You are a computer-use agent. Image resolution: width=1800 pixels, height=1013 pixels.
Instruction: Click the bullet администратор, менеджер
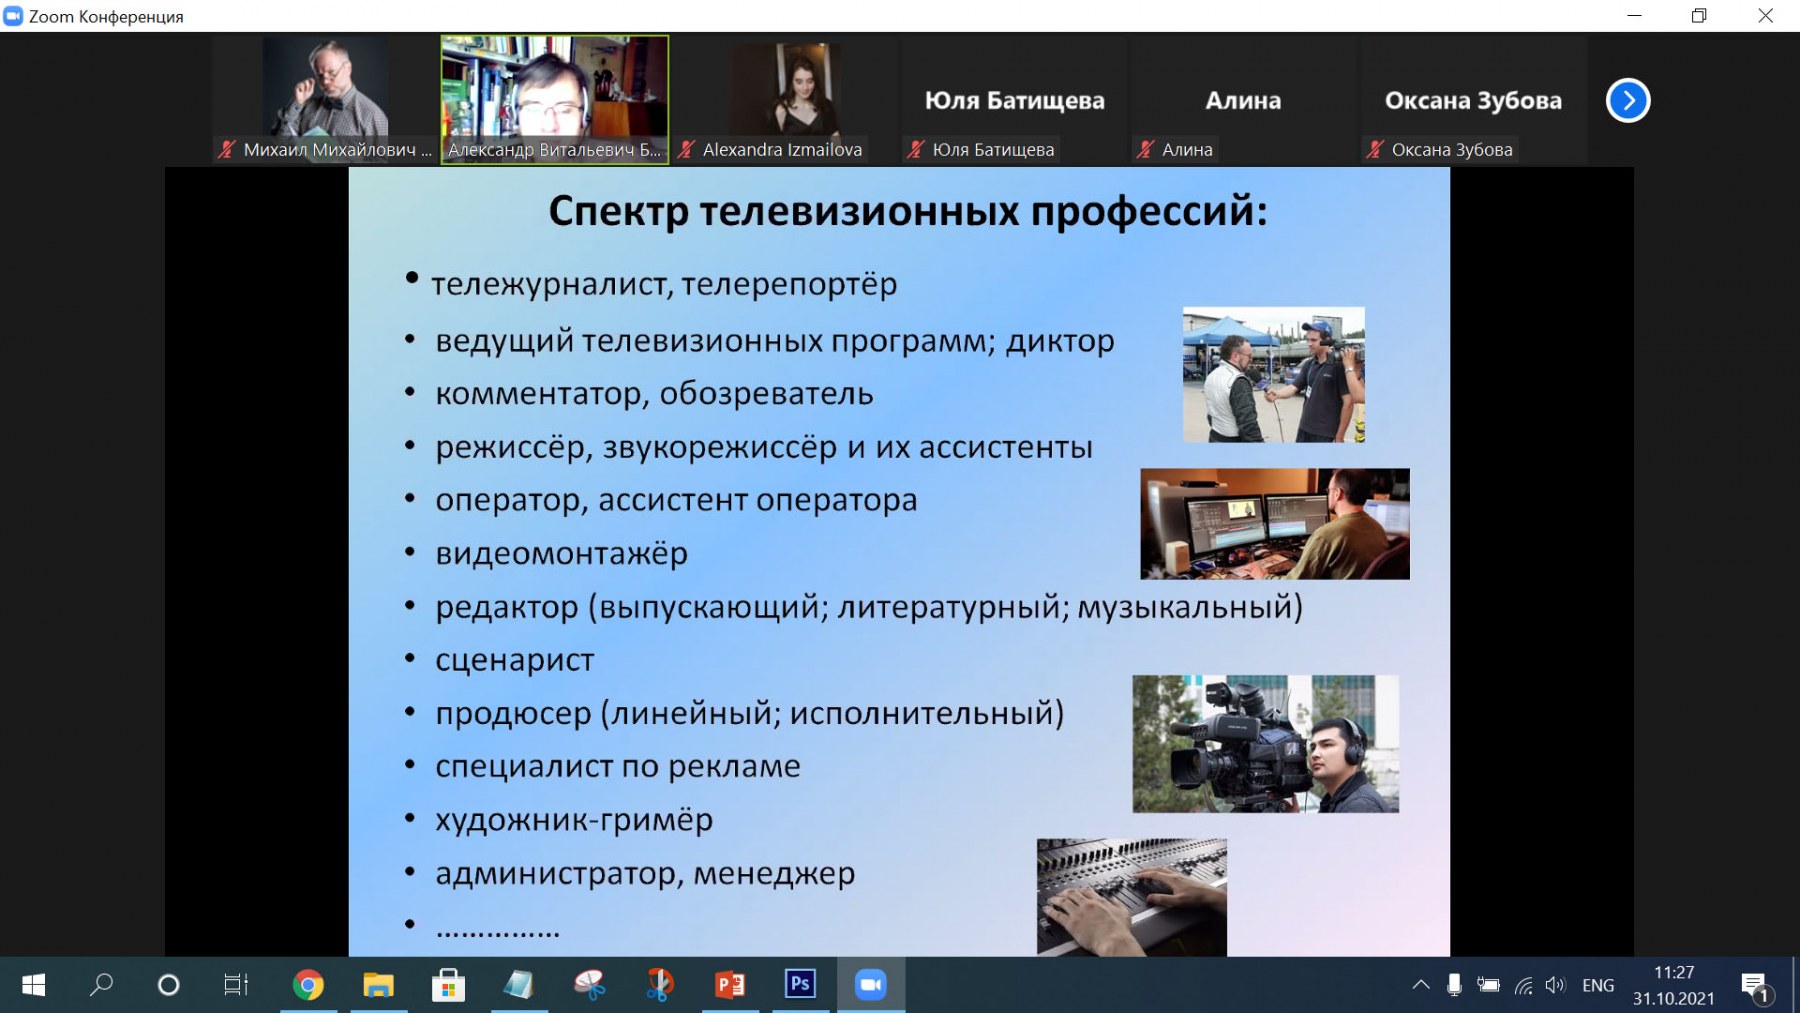tap(645, 874)
